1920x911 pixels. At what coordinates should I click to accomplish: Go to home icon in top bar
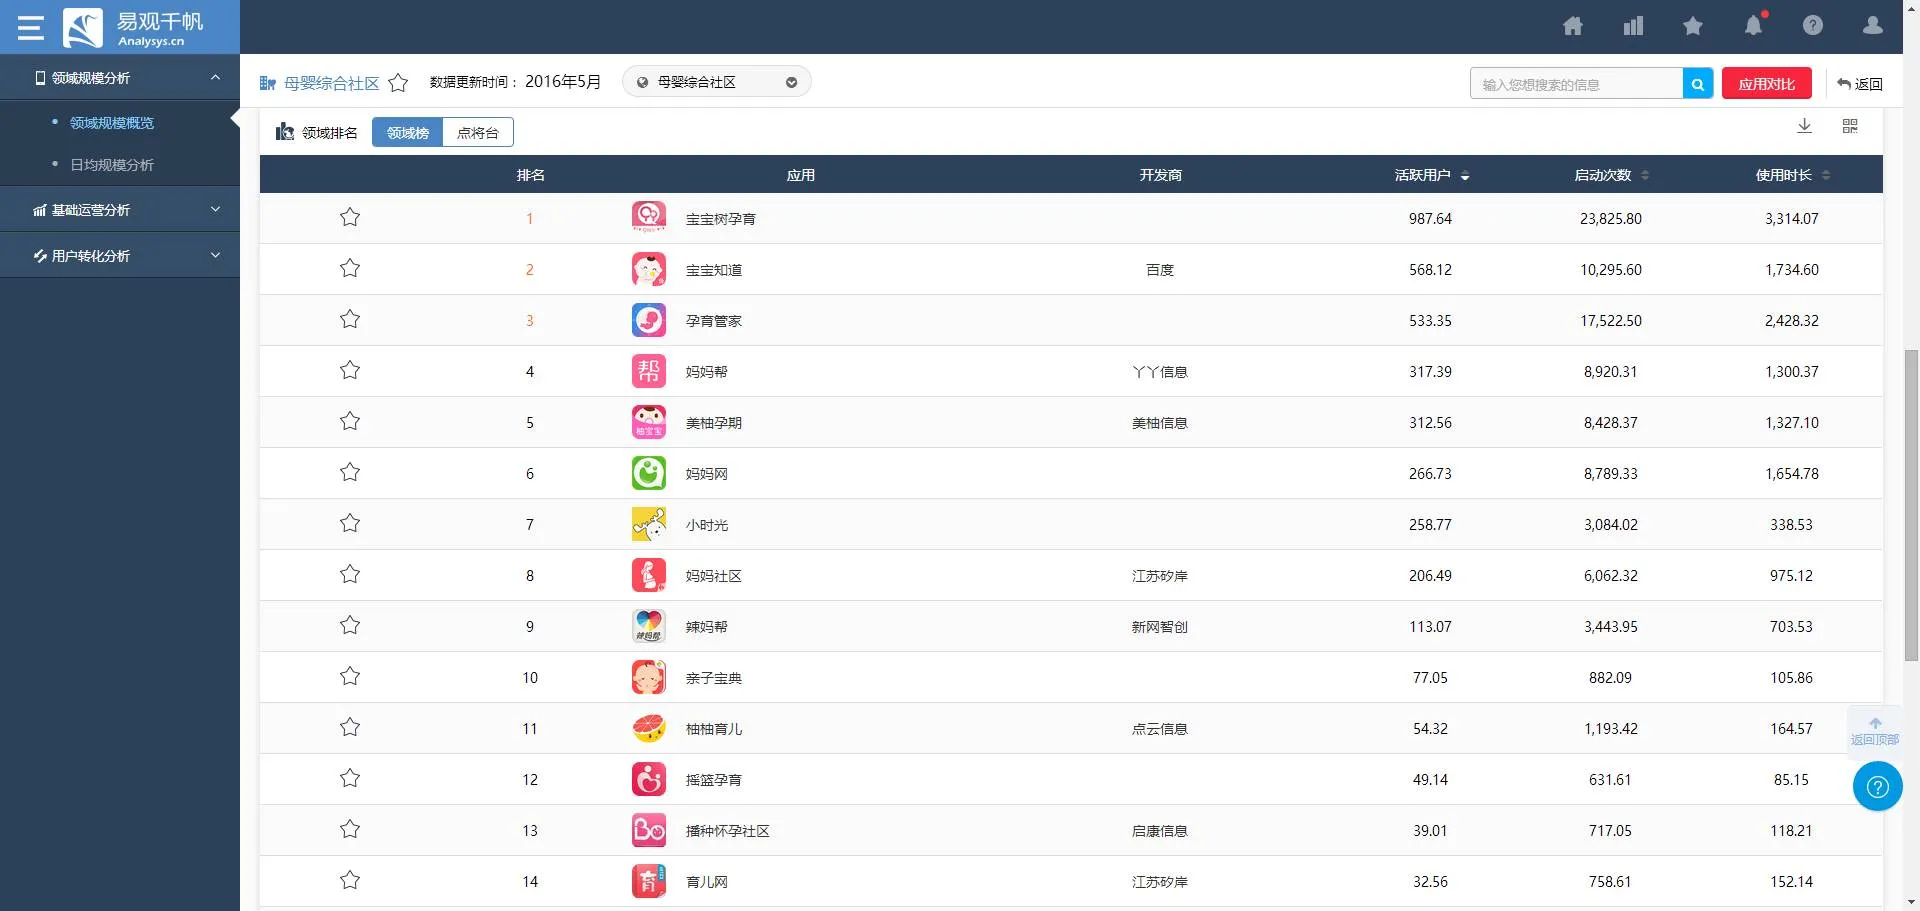1573,26
